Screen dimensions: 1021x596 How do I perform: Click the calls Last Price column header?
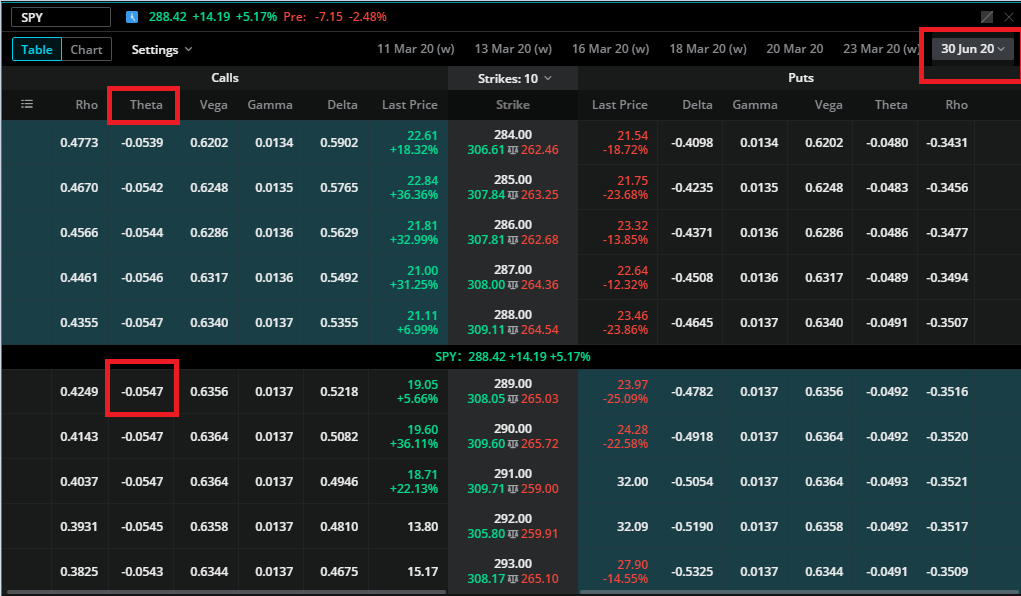tap(410, 105)
